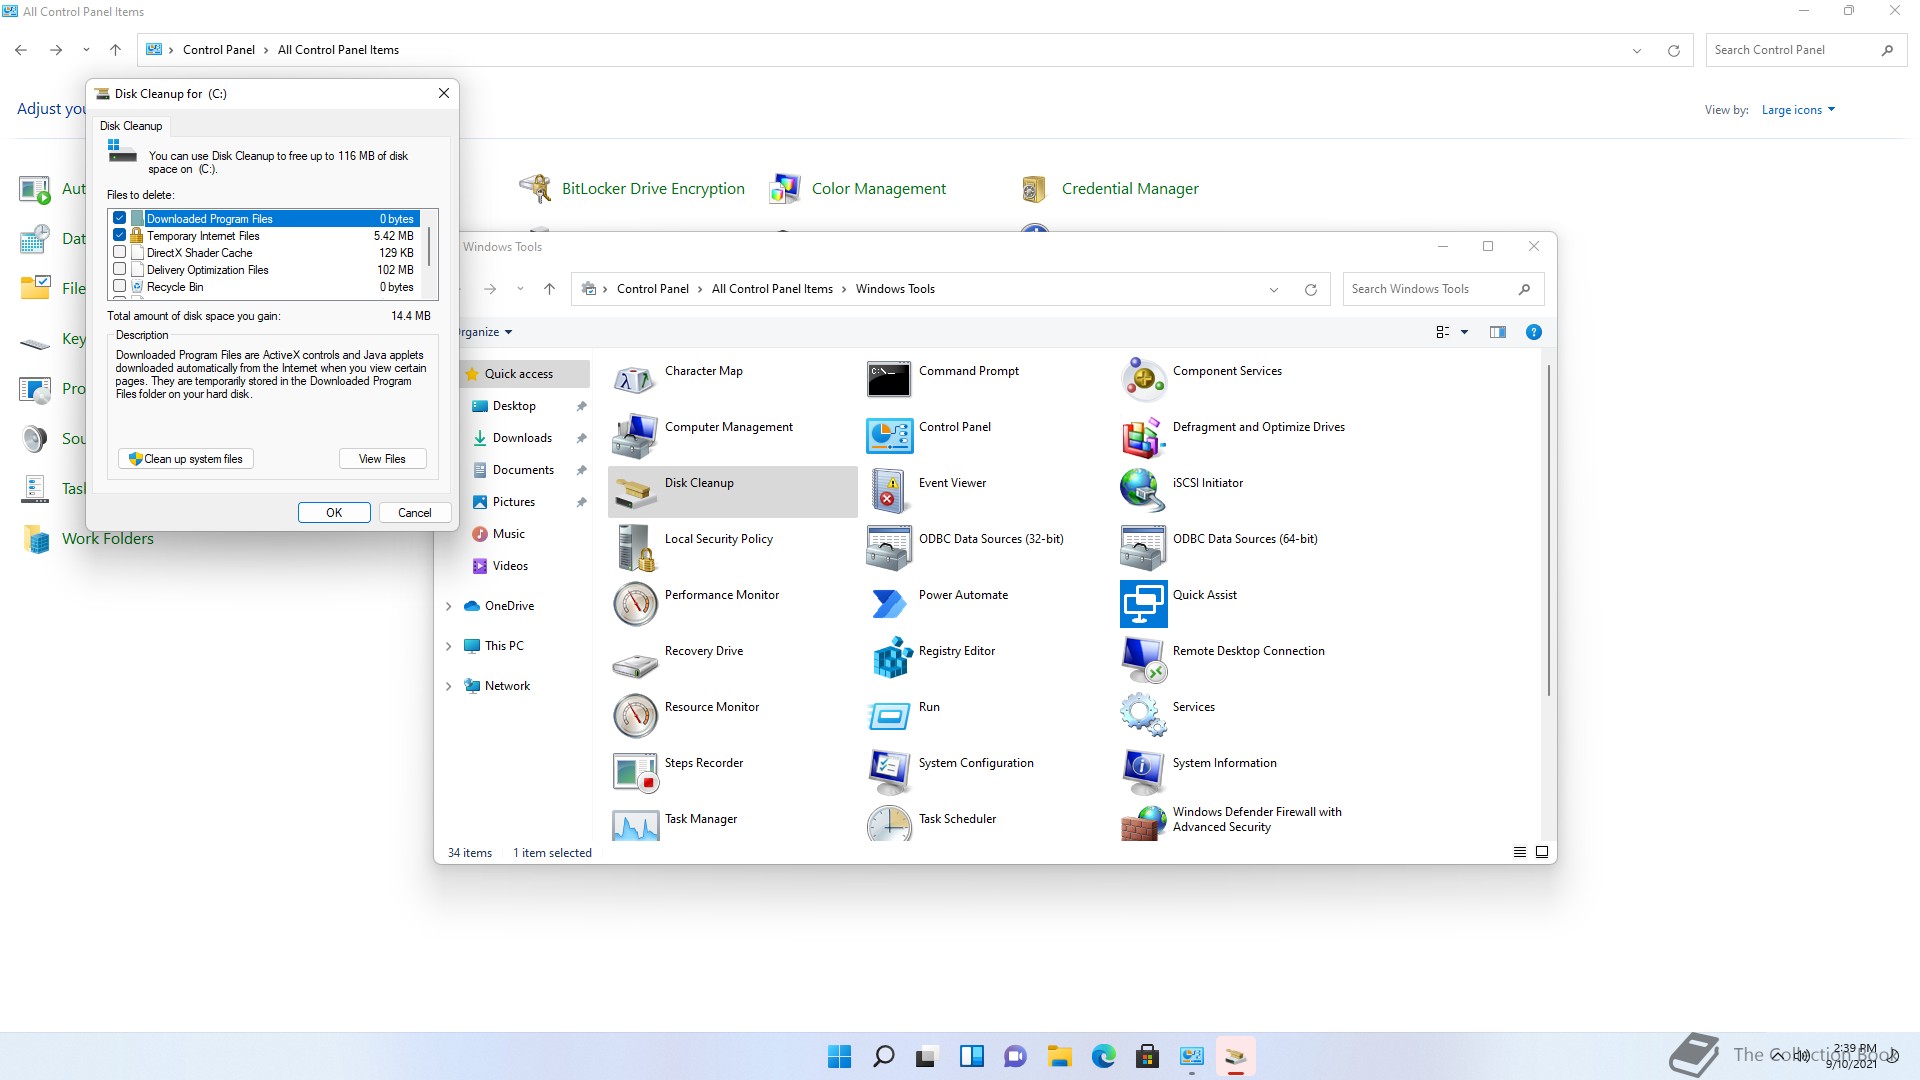Launch the Steps Recorder tool

coord(635,771)
